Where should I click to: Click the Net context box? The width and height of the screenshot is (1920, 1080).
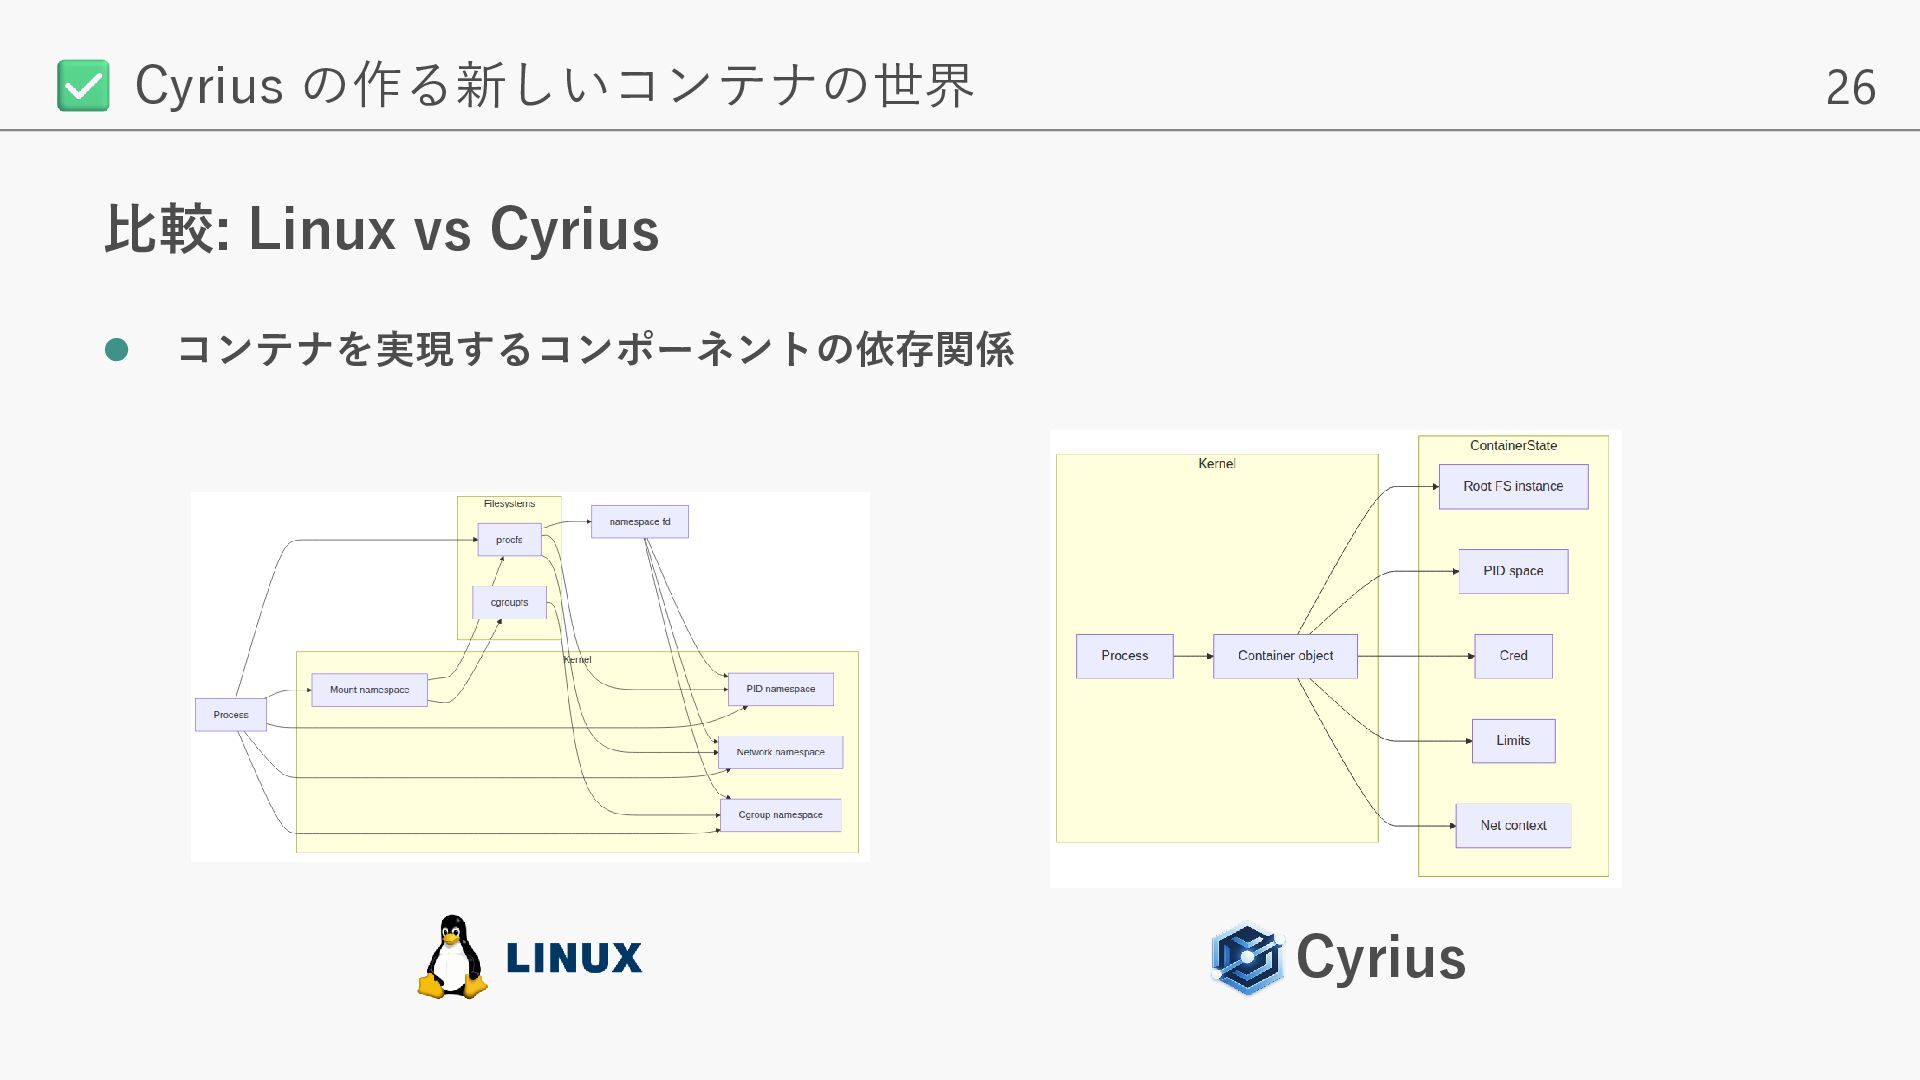pyautogui.click(x=1512, y=826)
